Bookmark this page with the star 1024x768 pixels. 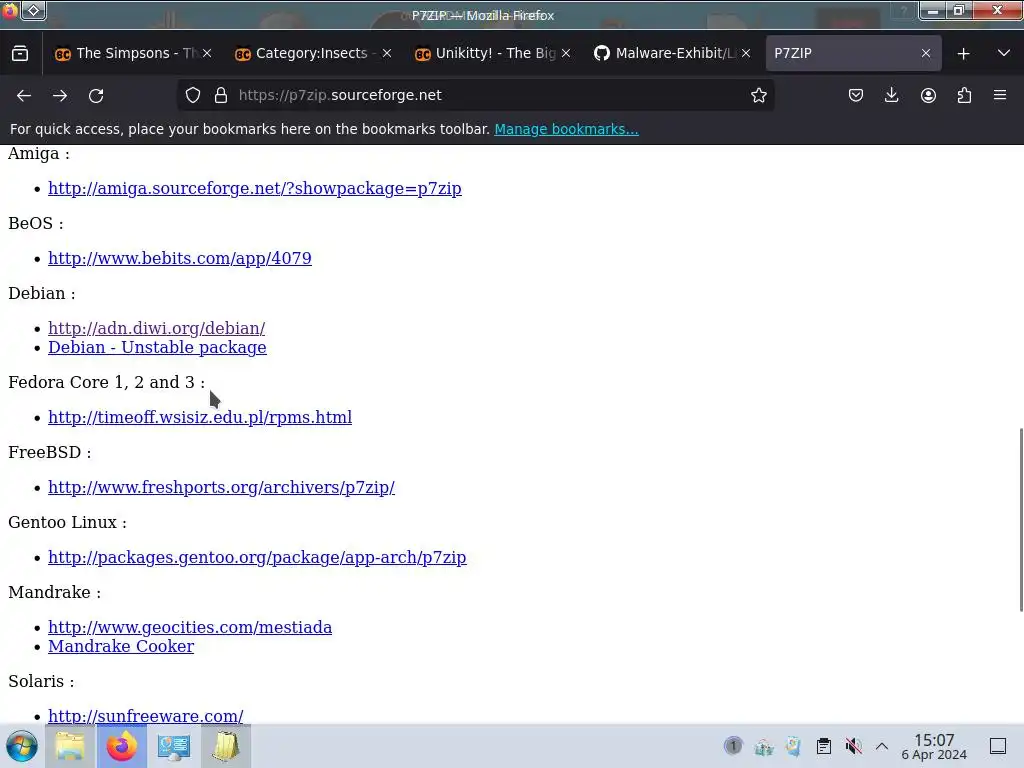758,95
